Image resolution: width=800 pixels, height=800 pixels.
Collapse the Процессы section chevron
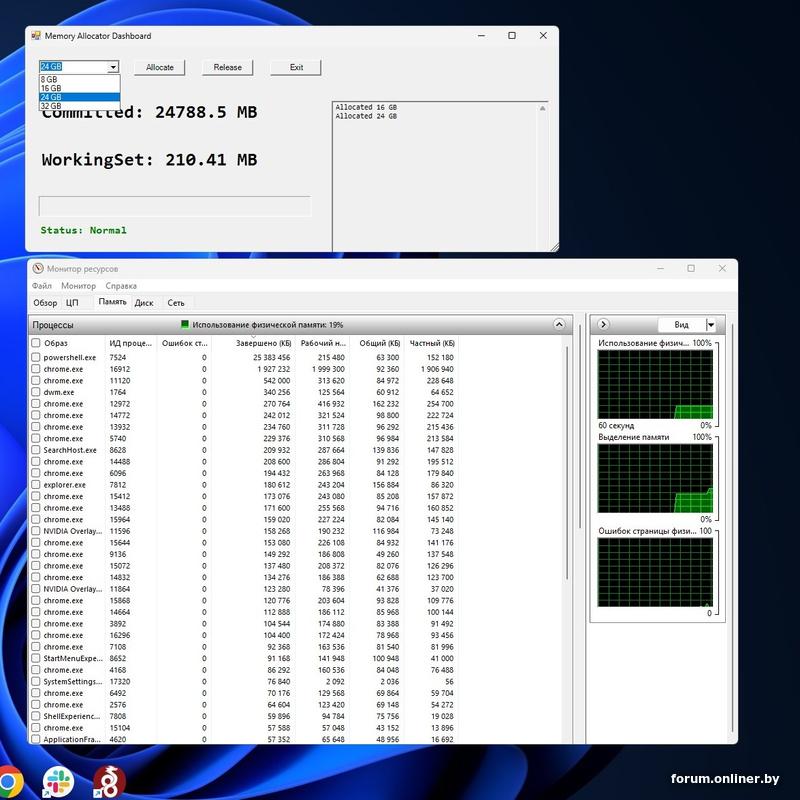[559, 325]
